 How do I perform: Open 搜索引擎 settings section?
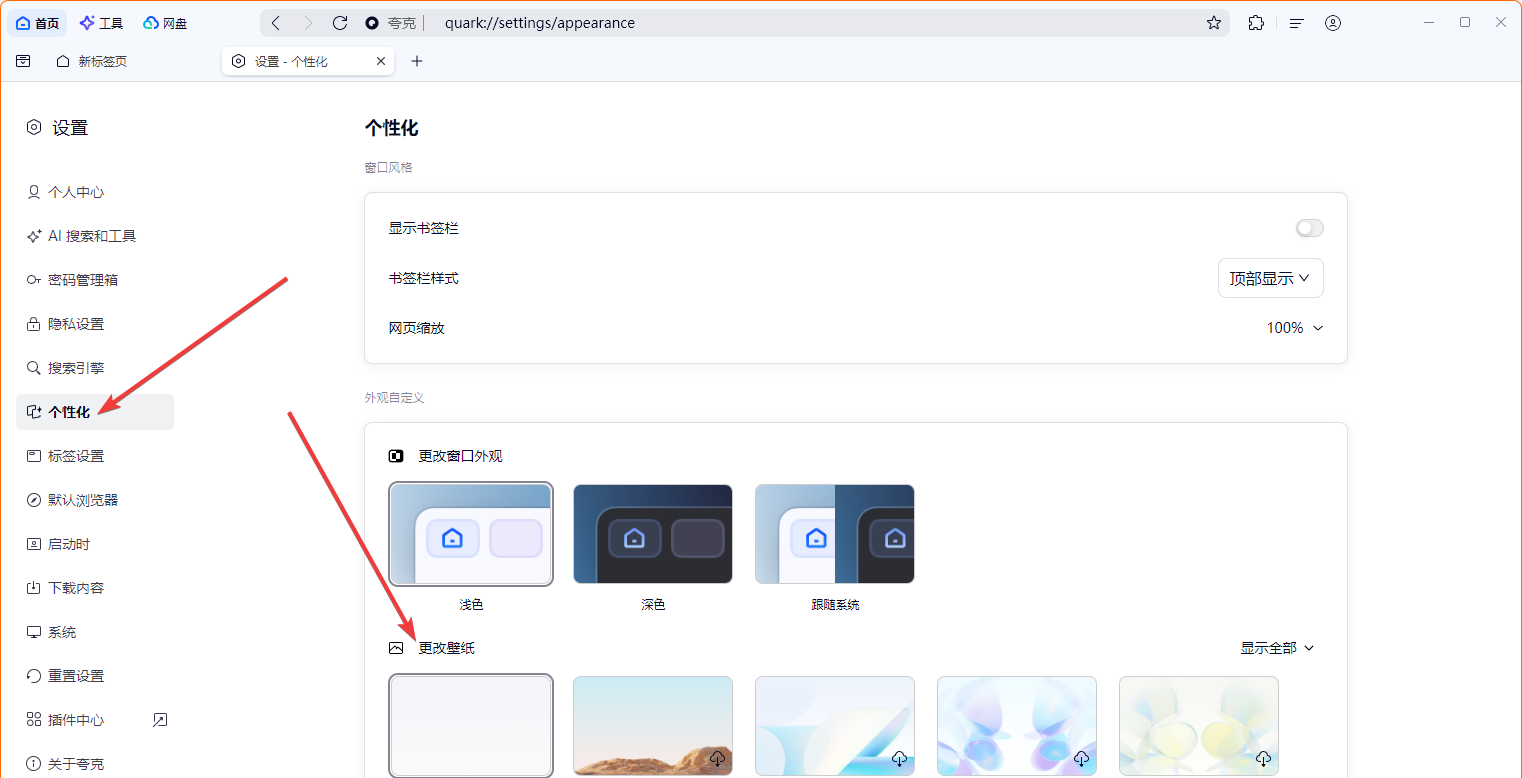tap(95, 368)
